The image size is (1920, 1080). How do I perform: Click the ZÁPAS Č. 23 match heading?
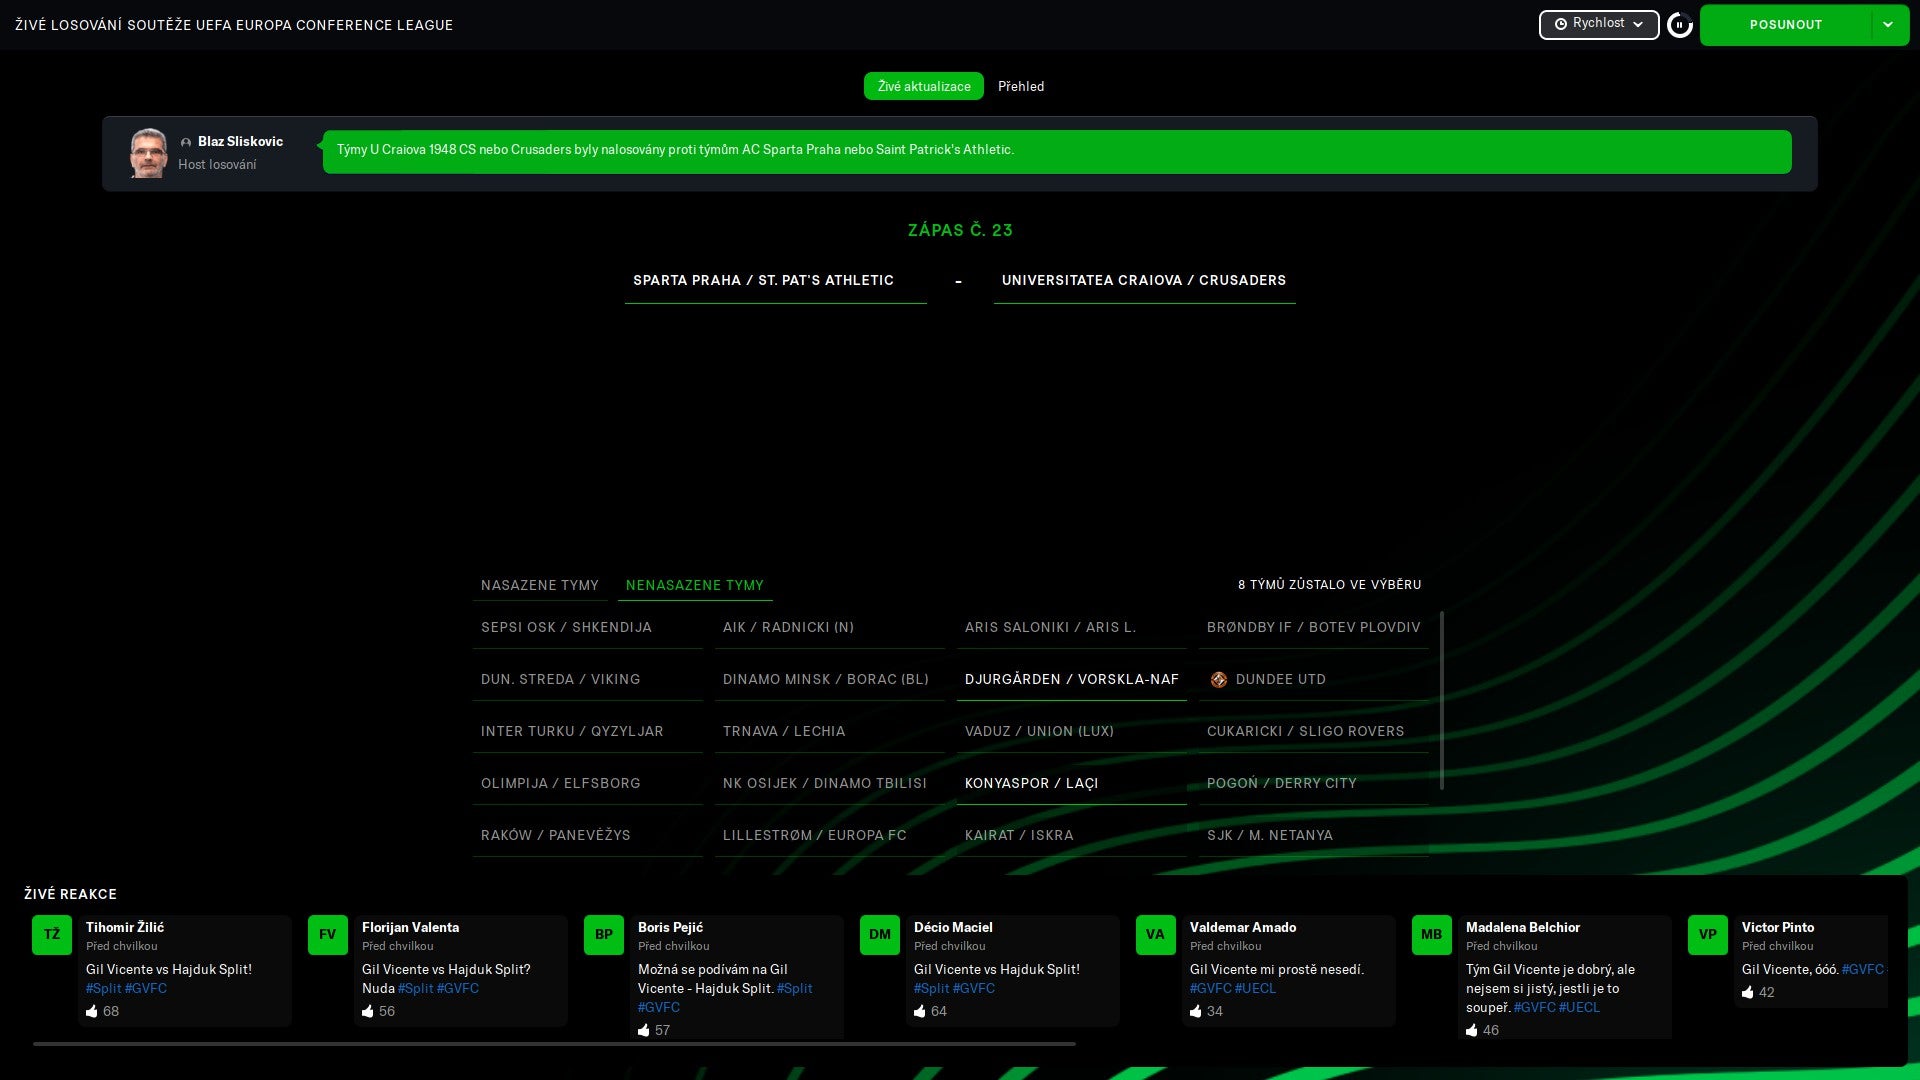tap(960, 230)
